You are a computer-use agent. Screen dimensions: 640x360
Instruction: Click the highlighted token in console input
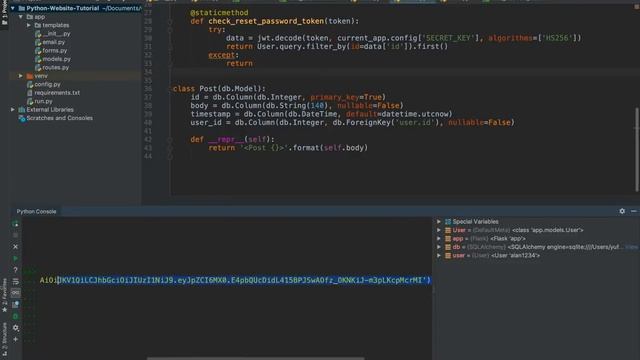(244, 280)
